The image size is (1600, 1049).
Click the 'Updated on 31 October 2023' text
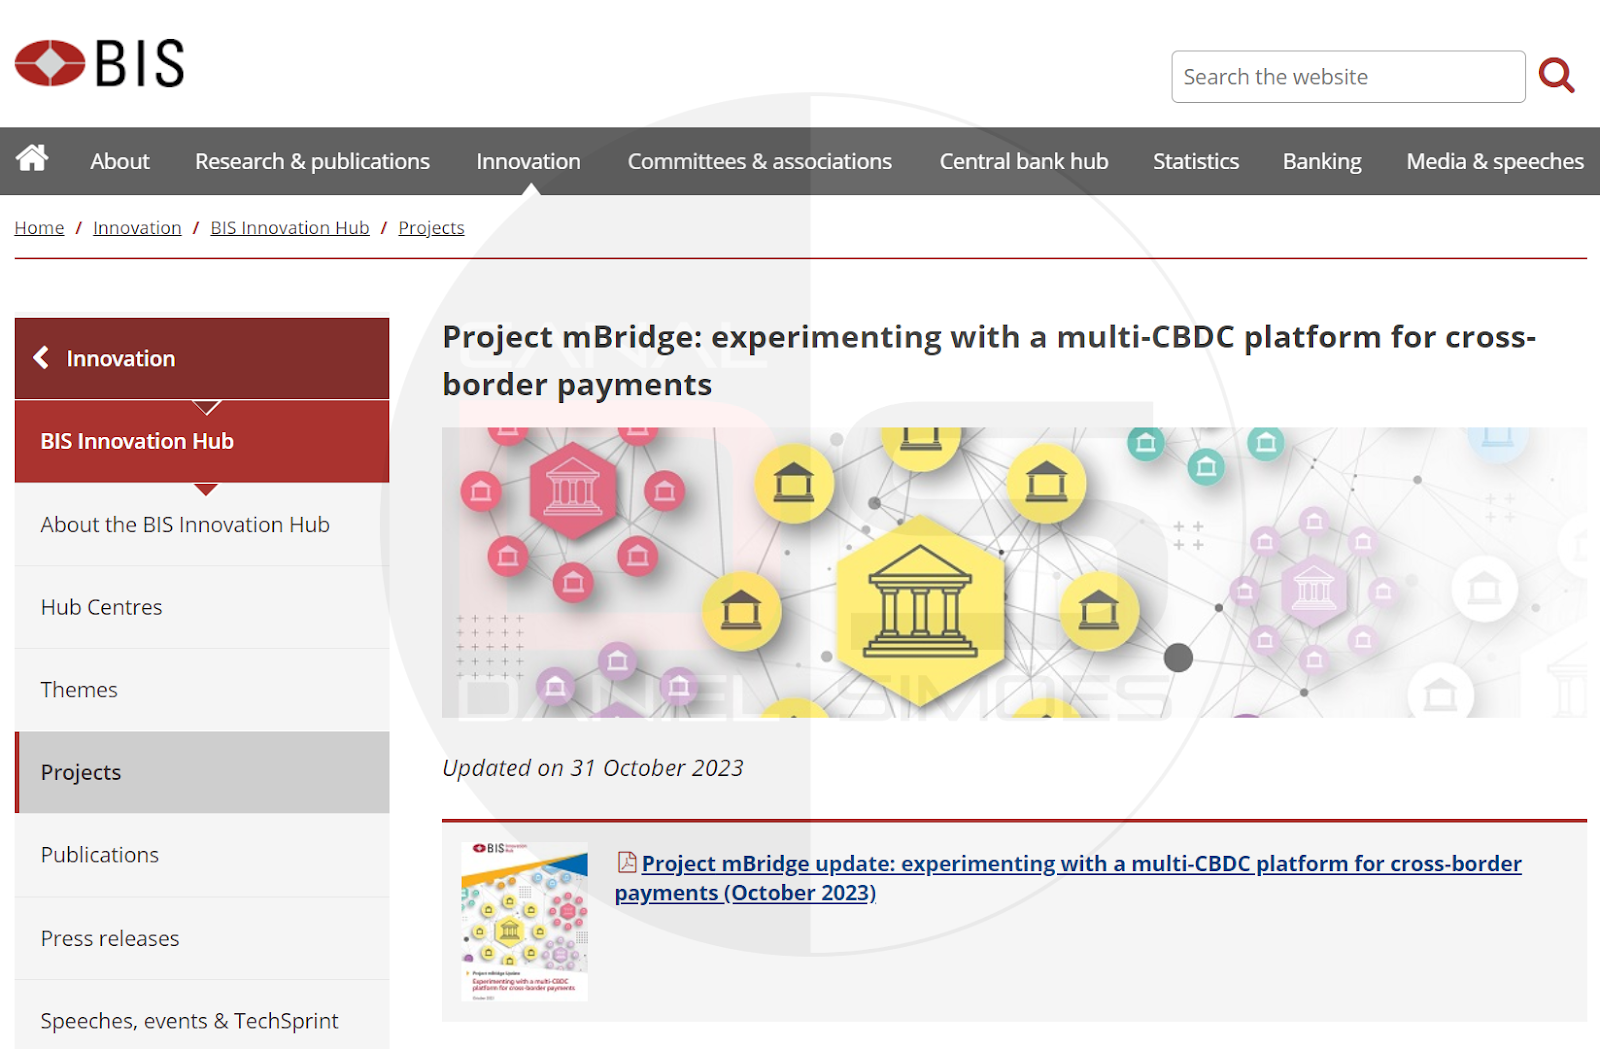(593, 768)
